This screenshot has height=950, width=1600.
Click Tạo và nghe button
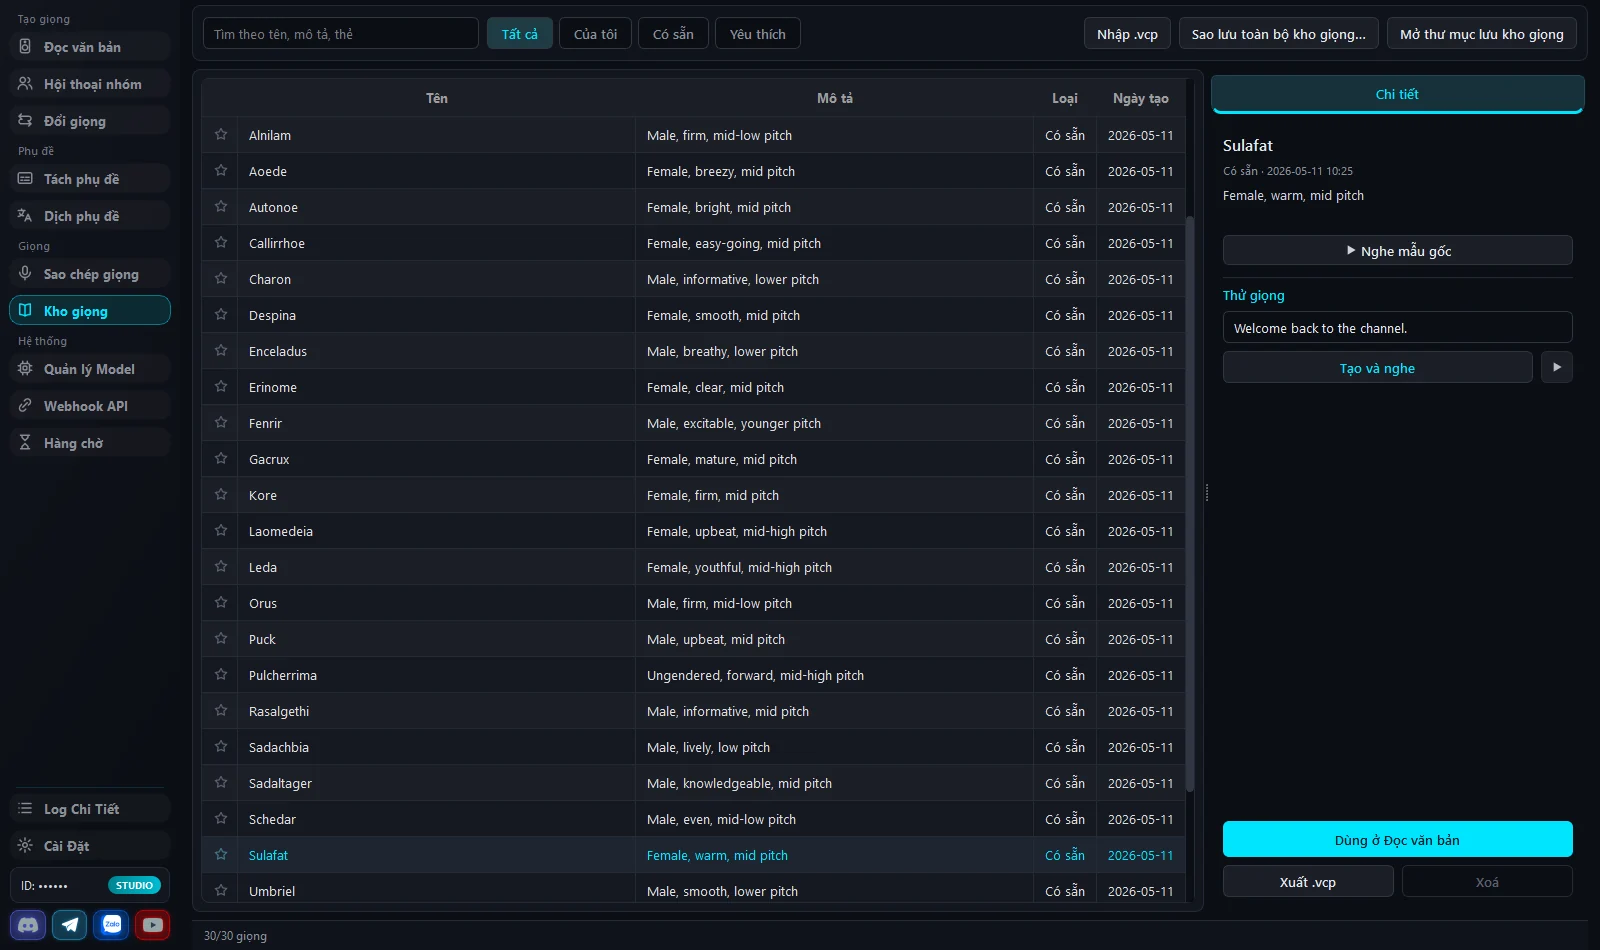(1377, 367)
